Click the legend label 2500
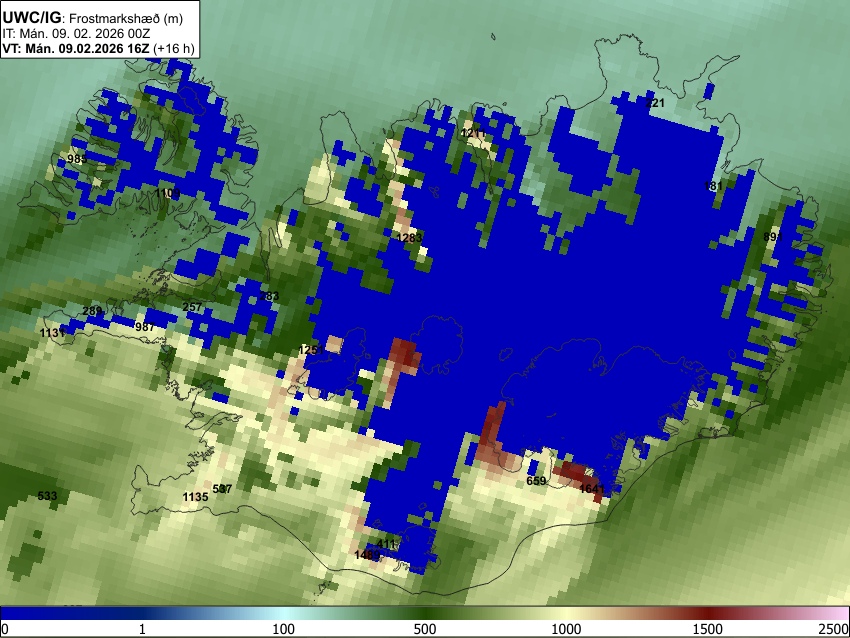Viewport: 850px width, 638px height. (834, 629)
